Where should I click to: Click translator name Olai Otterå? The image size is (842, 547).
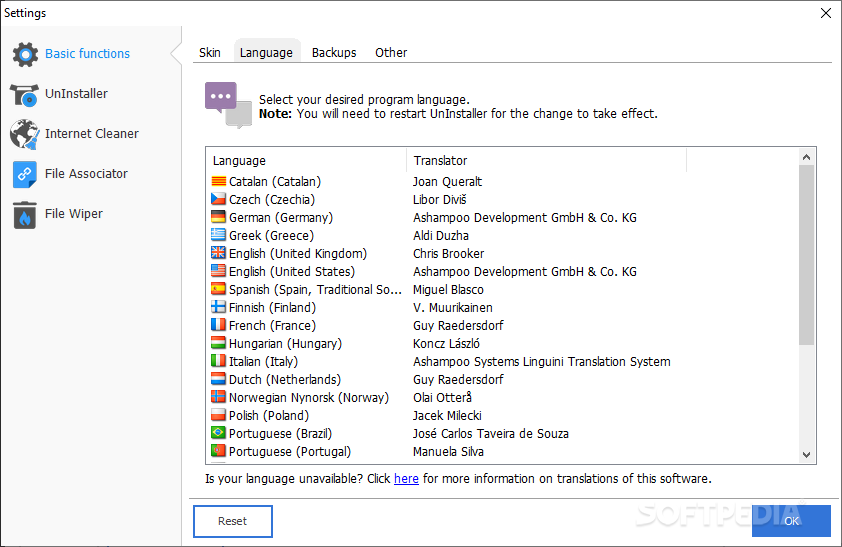(442, 397)
